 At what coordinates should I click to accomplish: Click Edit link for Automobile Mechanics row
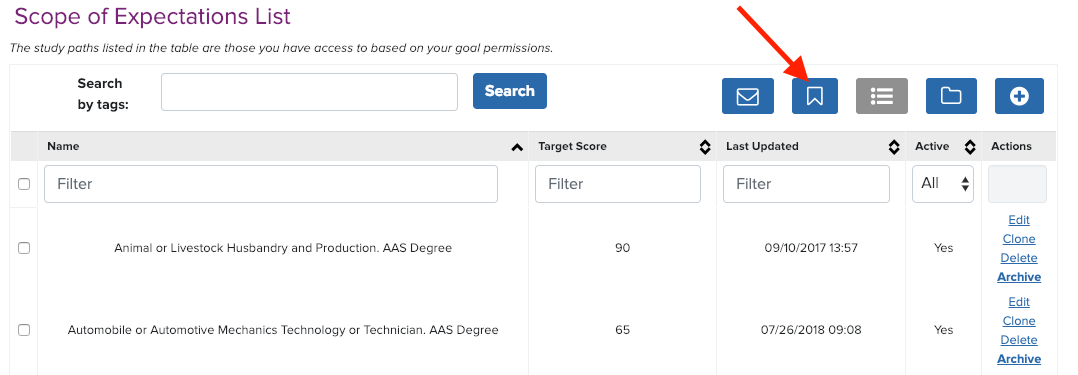coord(1019,302)
